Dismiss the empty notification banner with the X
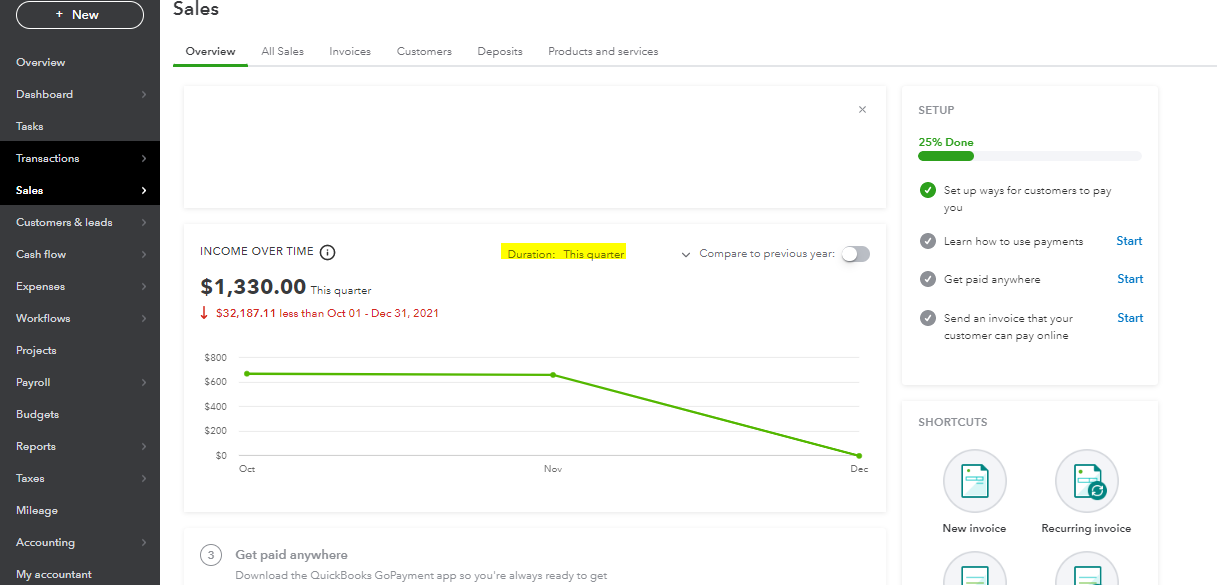The width and height of the screenshot is (1217, 585). 861,109
